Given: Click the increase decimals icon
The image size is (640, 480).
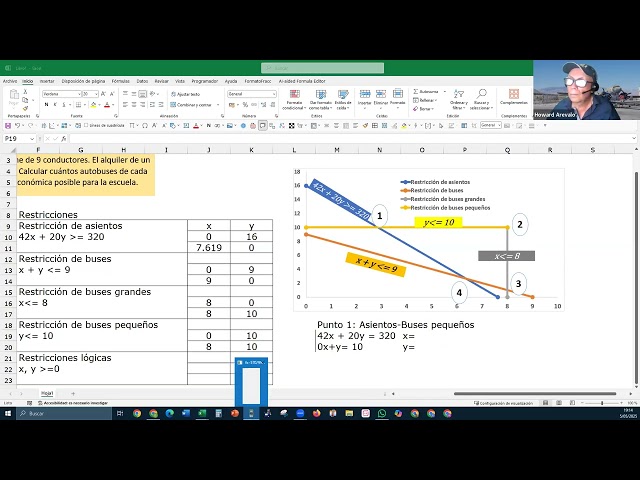Looking at the screenshot, I should 264,105.
